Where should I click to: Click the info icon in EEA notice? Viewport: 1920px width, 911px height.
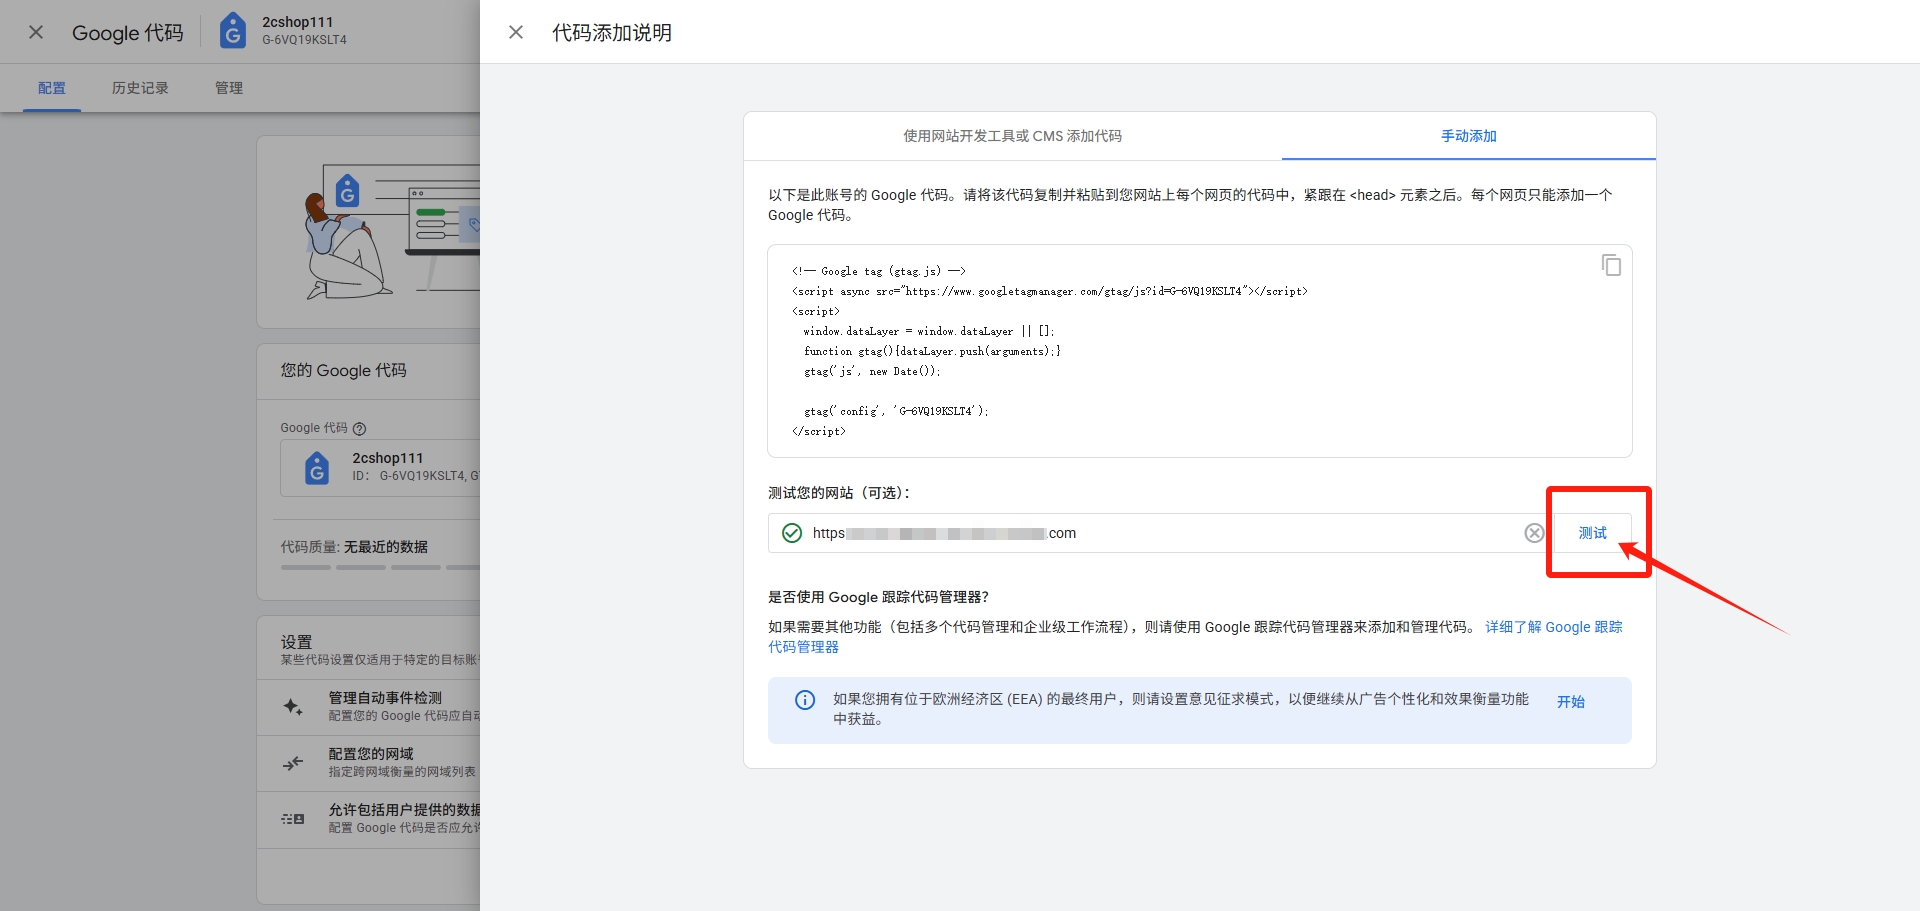pyautogui.click(x=804, y=700)
